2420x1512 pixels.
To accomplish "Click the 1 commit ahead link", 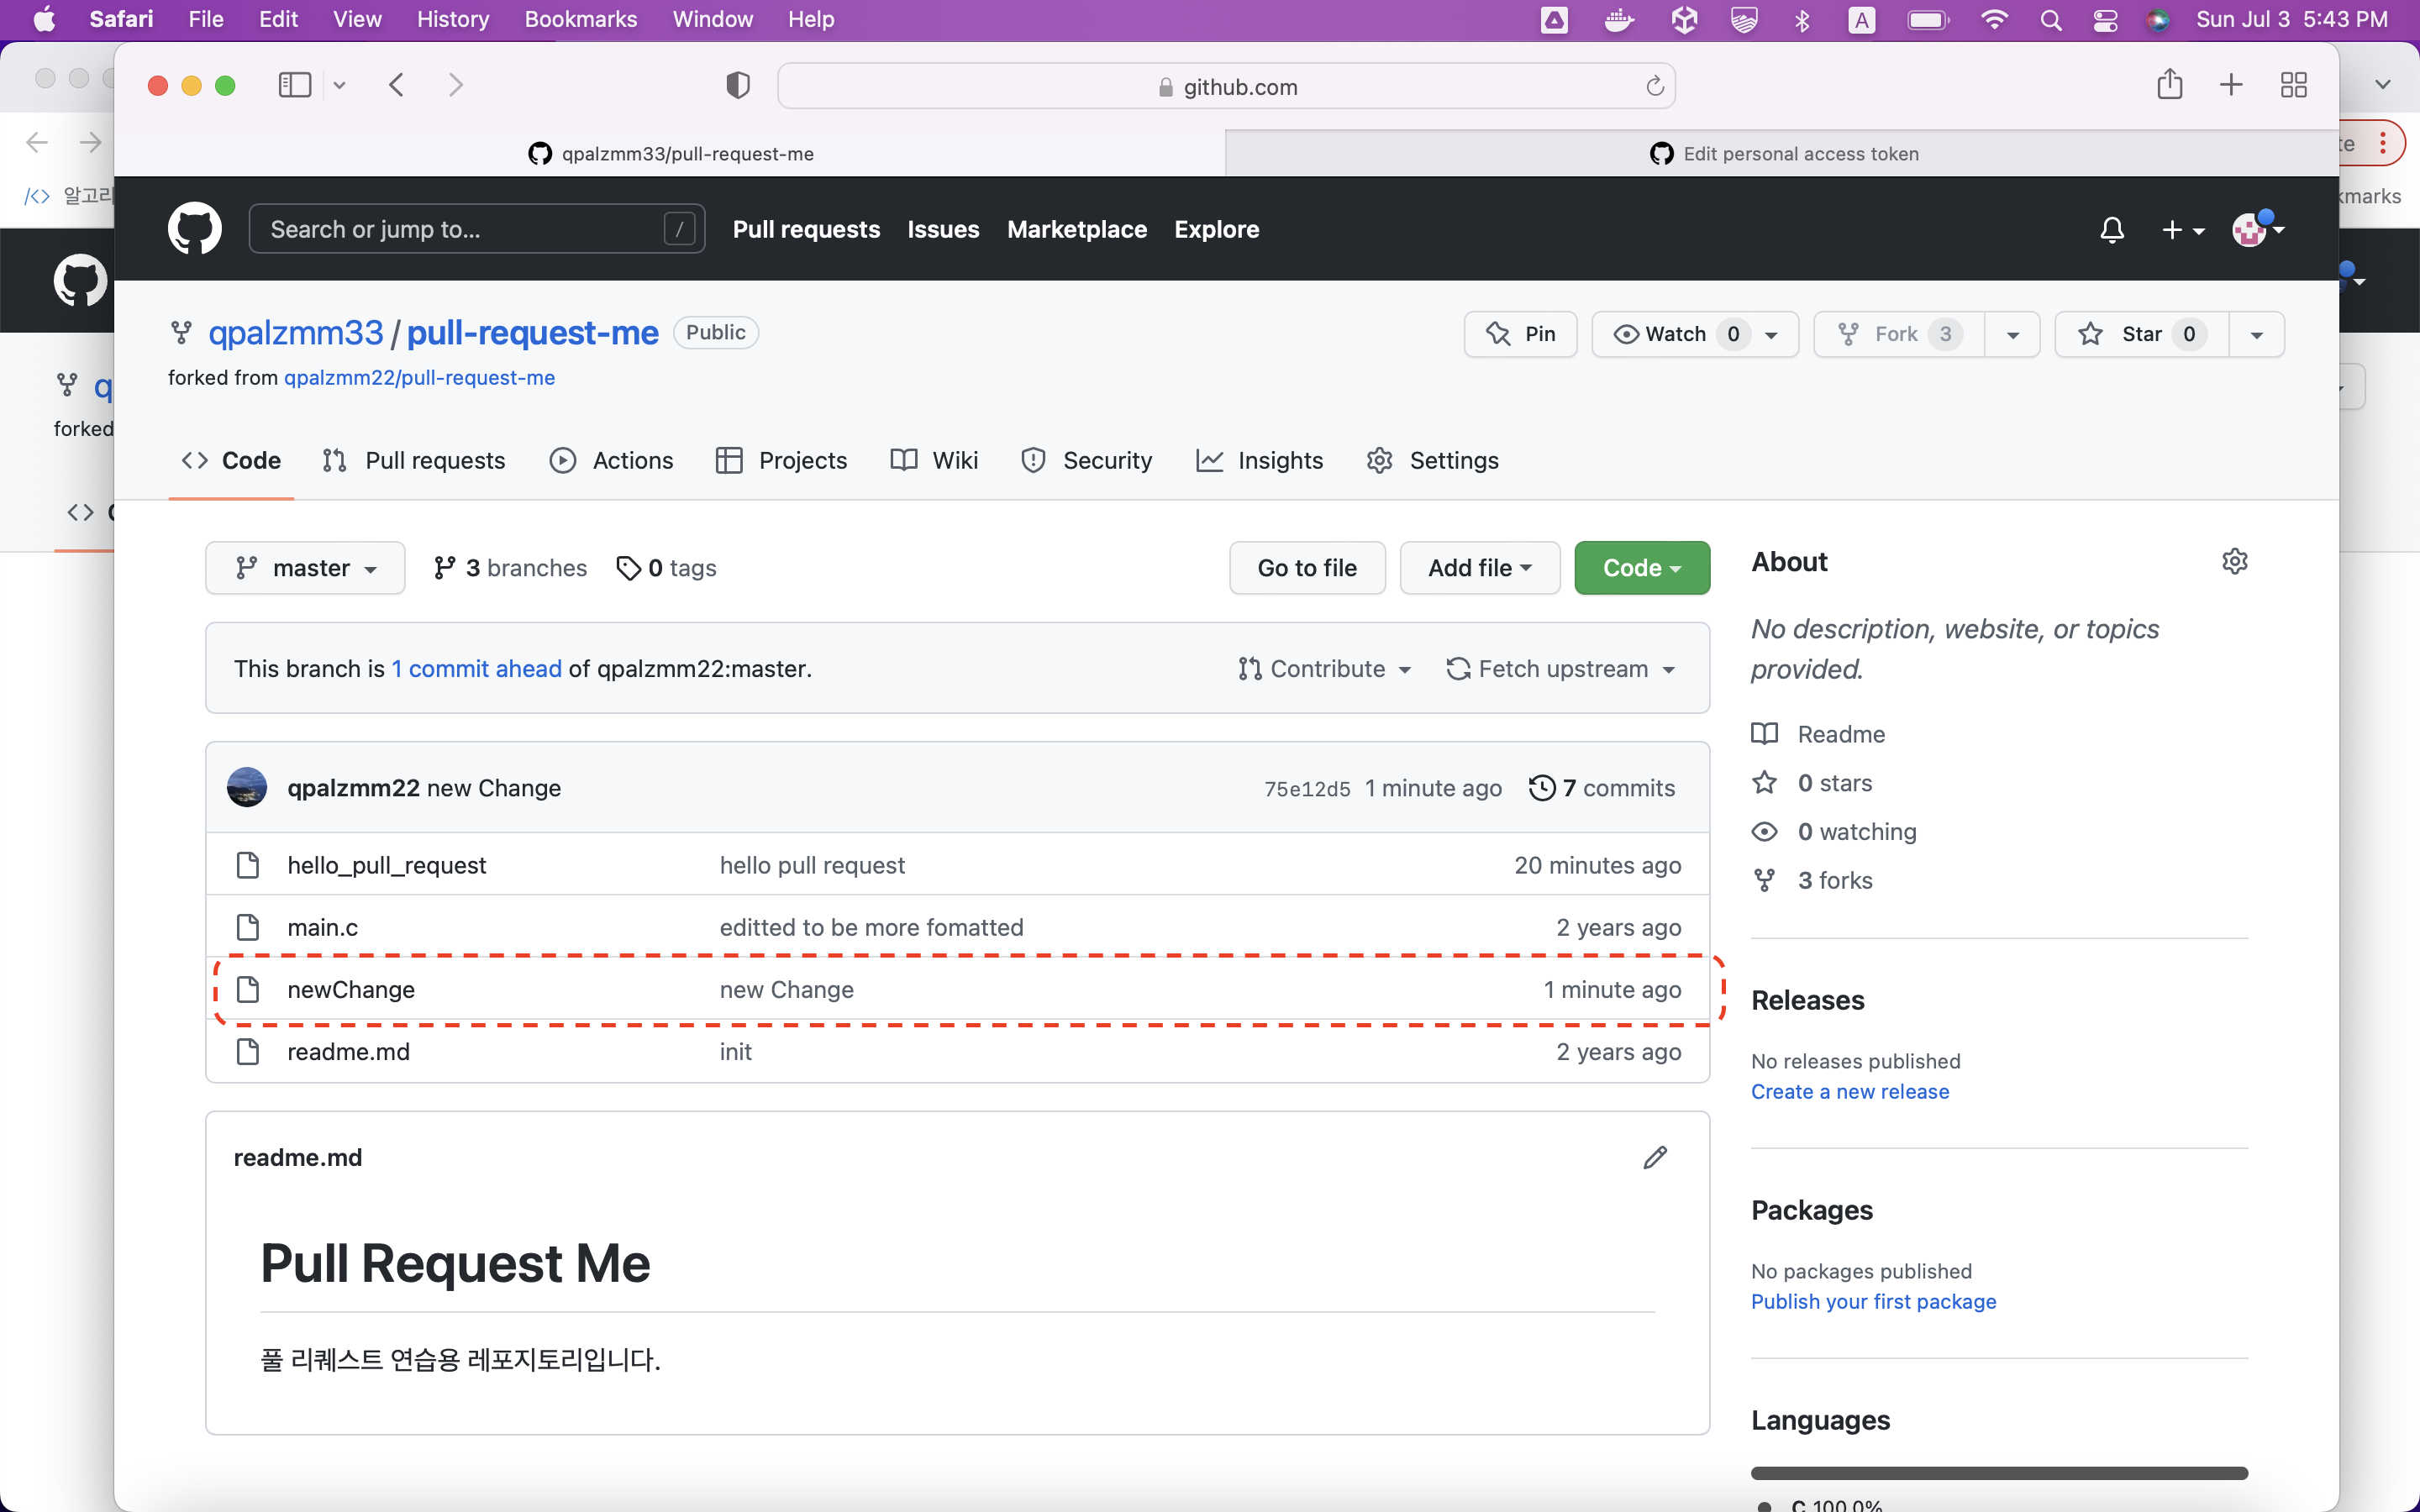I will (x=476, y=669).
